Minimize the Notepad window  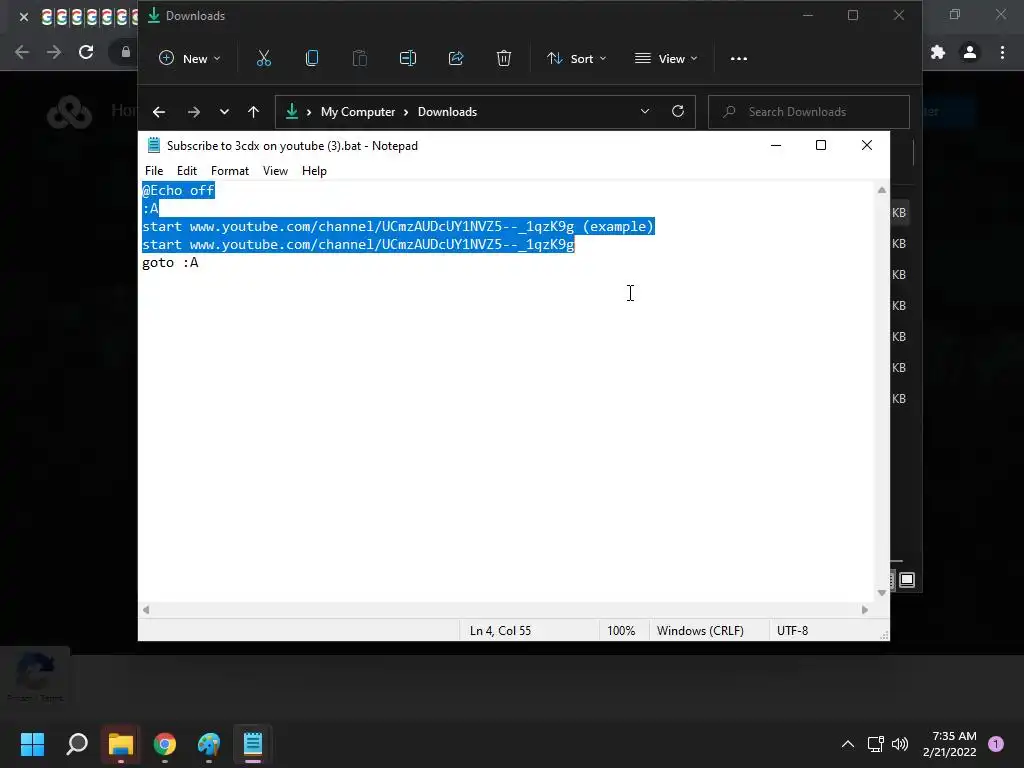(x=776, y=146)
